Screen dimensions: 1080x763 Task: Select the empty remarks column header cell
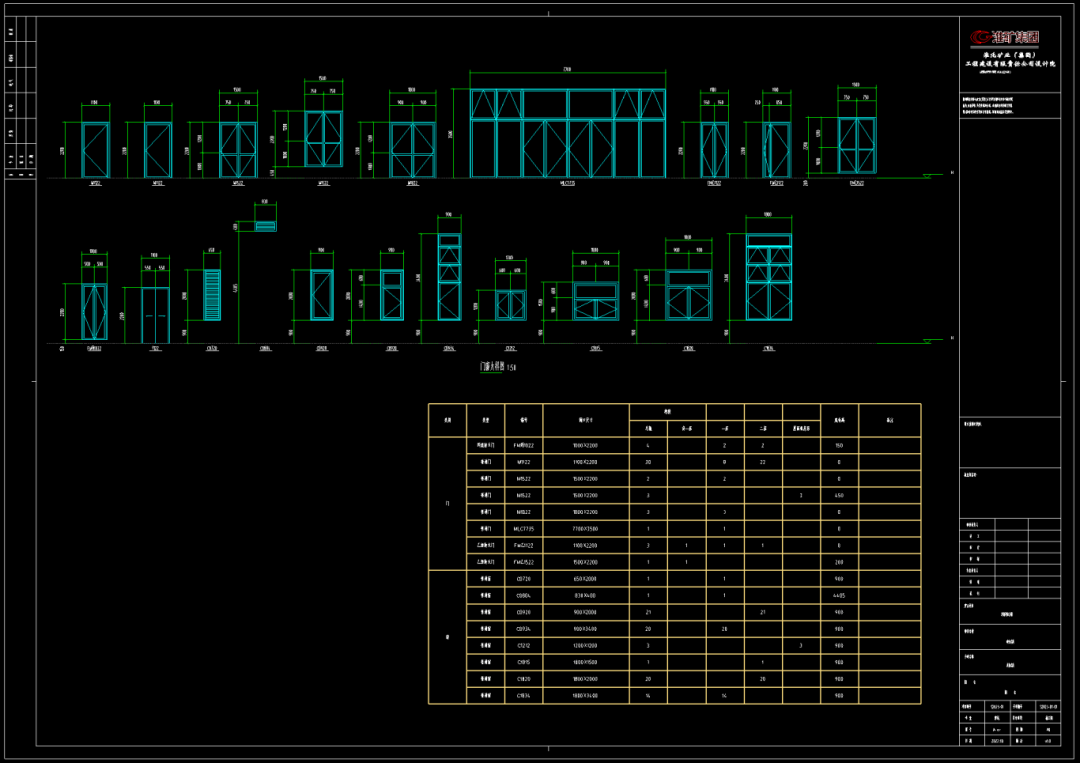click(x=889, y=420)
